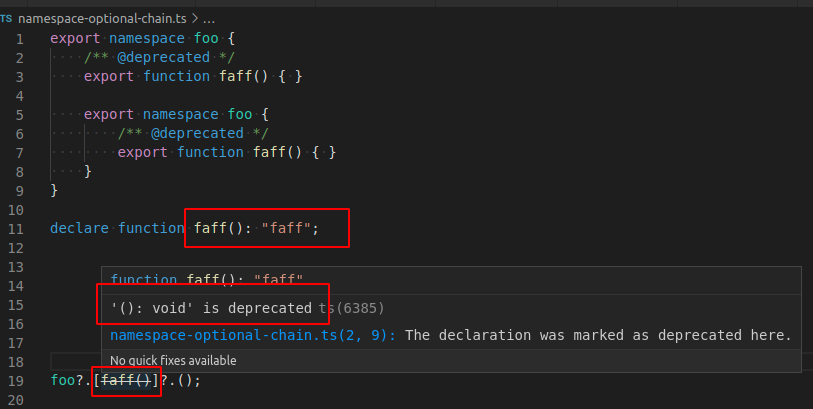Click the @deprecated tag on line 2

click(x=163, y=58)
